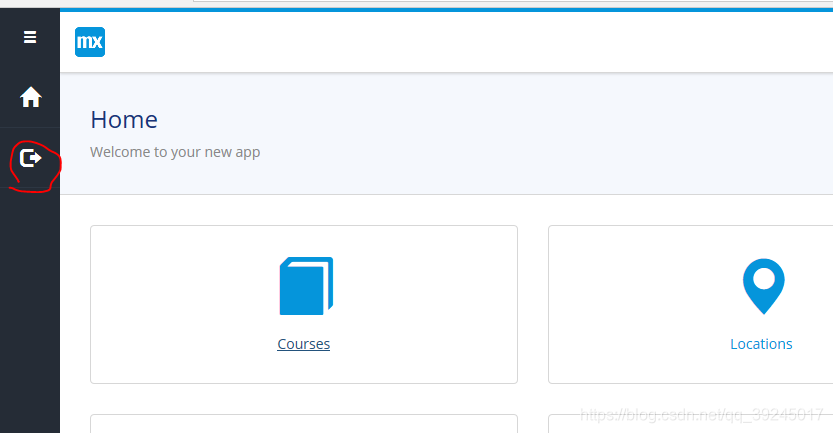Click the blue map pin Locations icon

point(763,286)
